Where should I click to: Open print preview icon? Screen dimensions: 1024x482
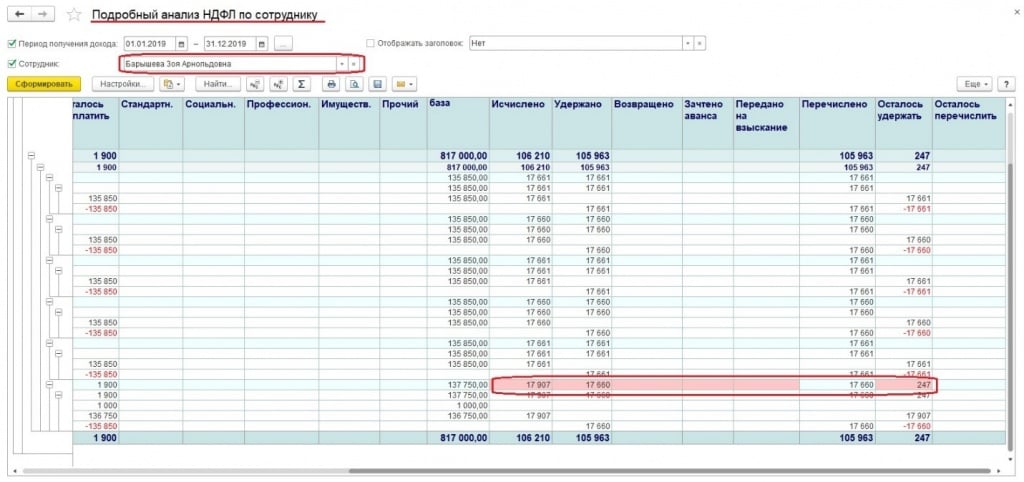[354, 84]
